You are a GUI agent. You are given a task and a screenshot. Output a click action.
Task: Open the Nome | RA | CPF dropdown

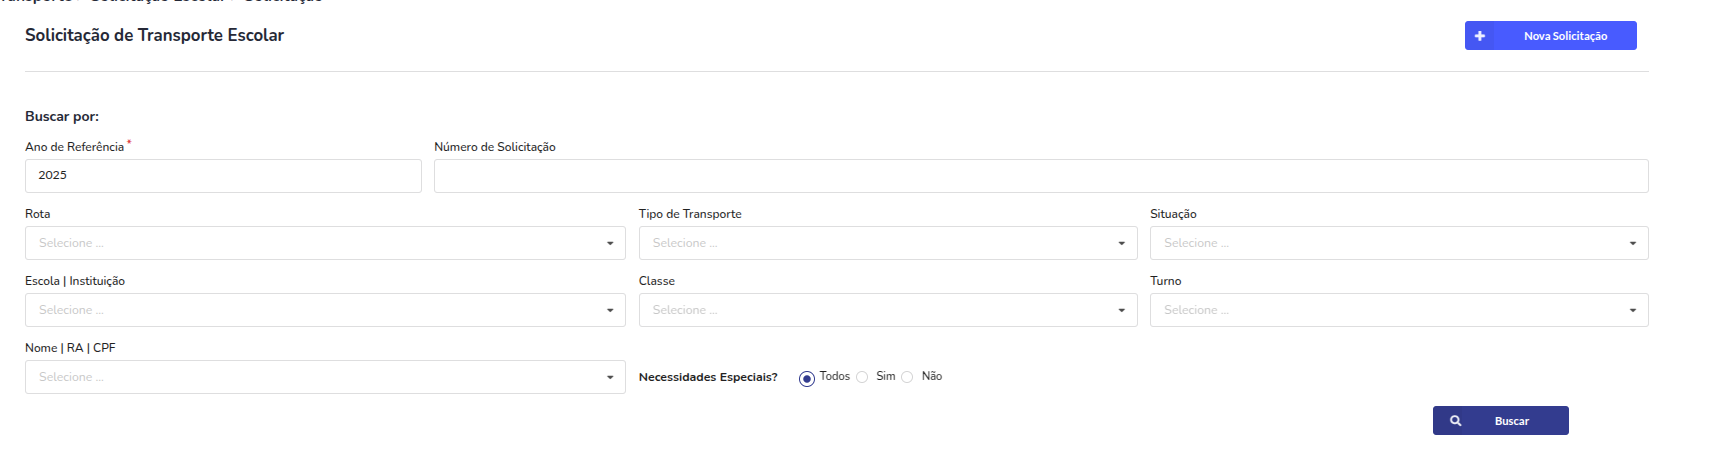pos(325,377)
